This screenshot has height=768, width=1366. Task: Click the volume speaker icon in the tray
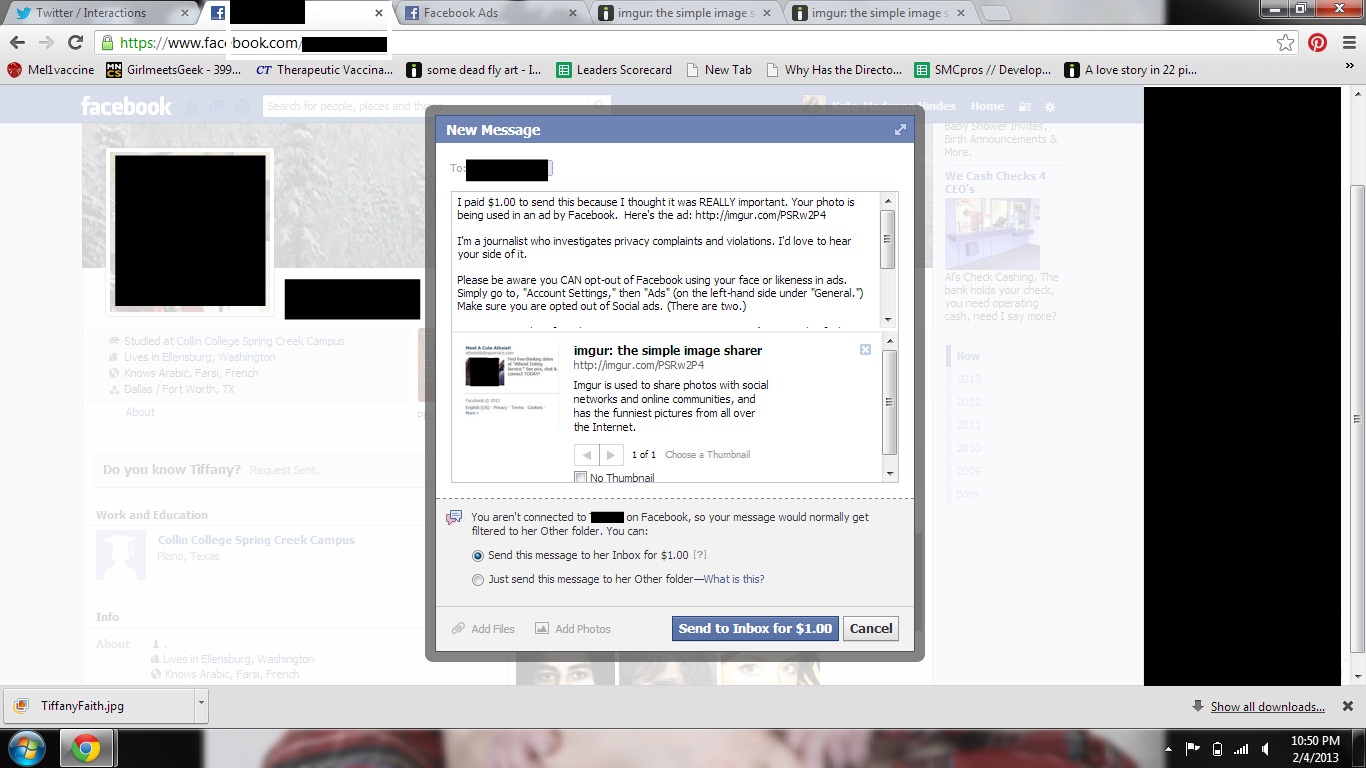click(1267, 749)
